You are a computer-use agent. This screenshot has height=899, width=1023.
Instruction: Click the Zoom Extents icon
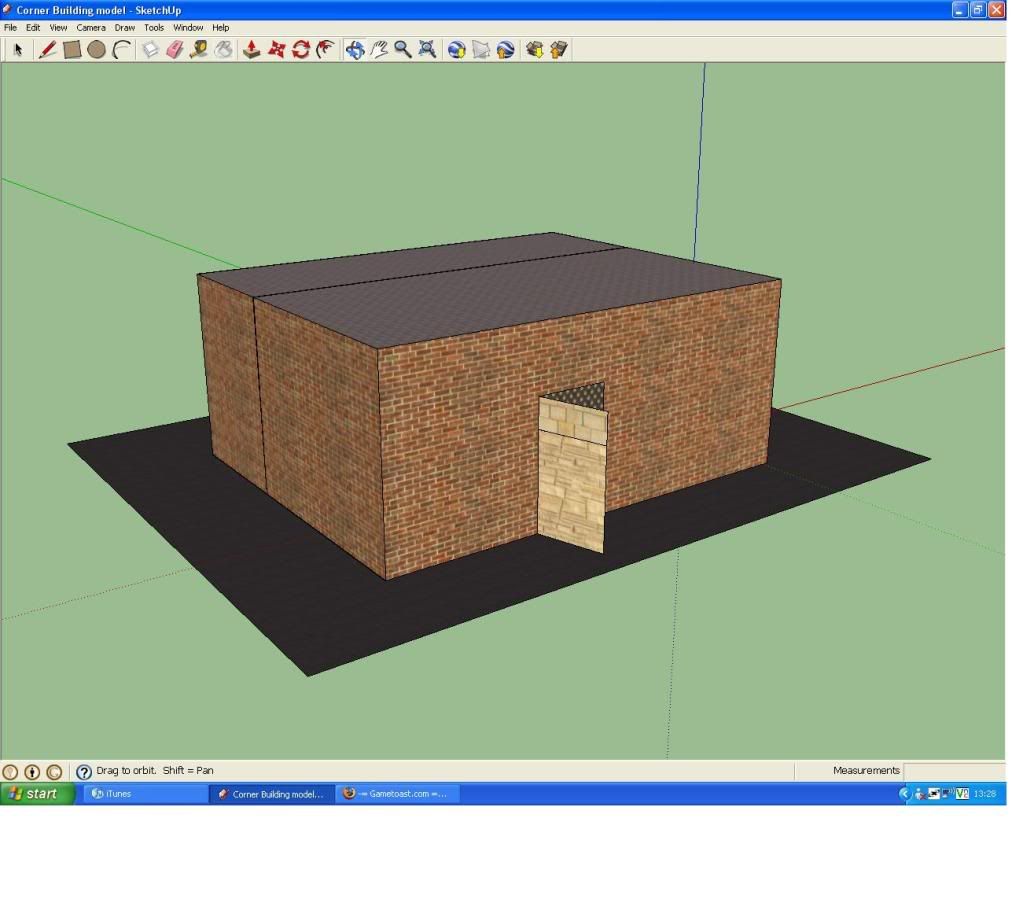click(x=427, y=50)
